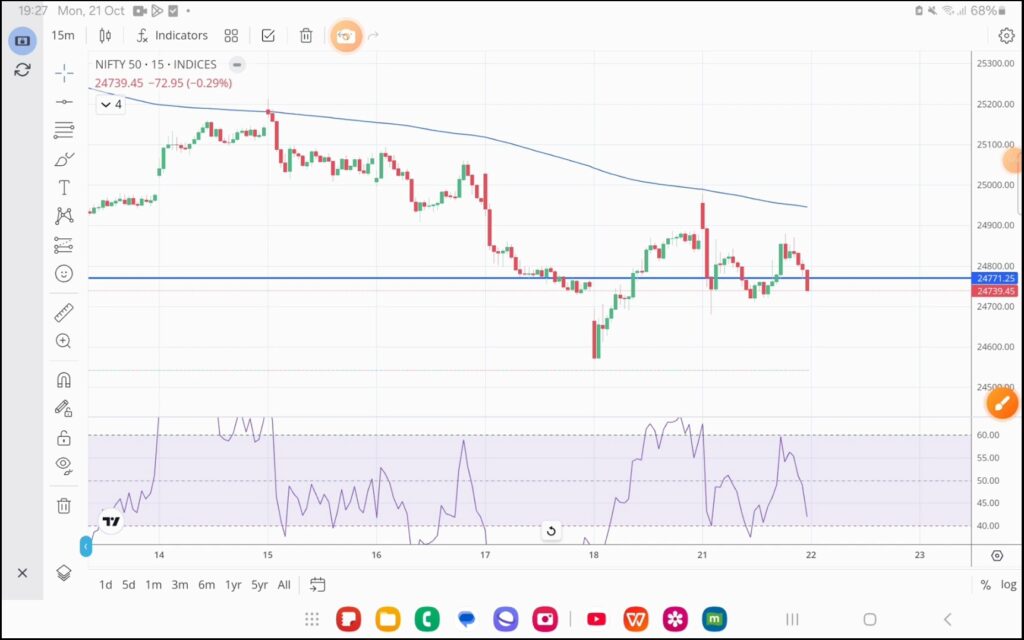The width and height of the screenshot is (1024, 640).
Task: Tap the target icon below the price scale
Action: tap(997, 556)
